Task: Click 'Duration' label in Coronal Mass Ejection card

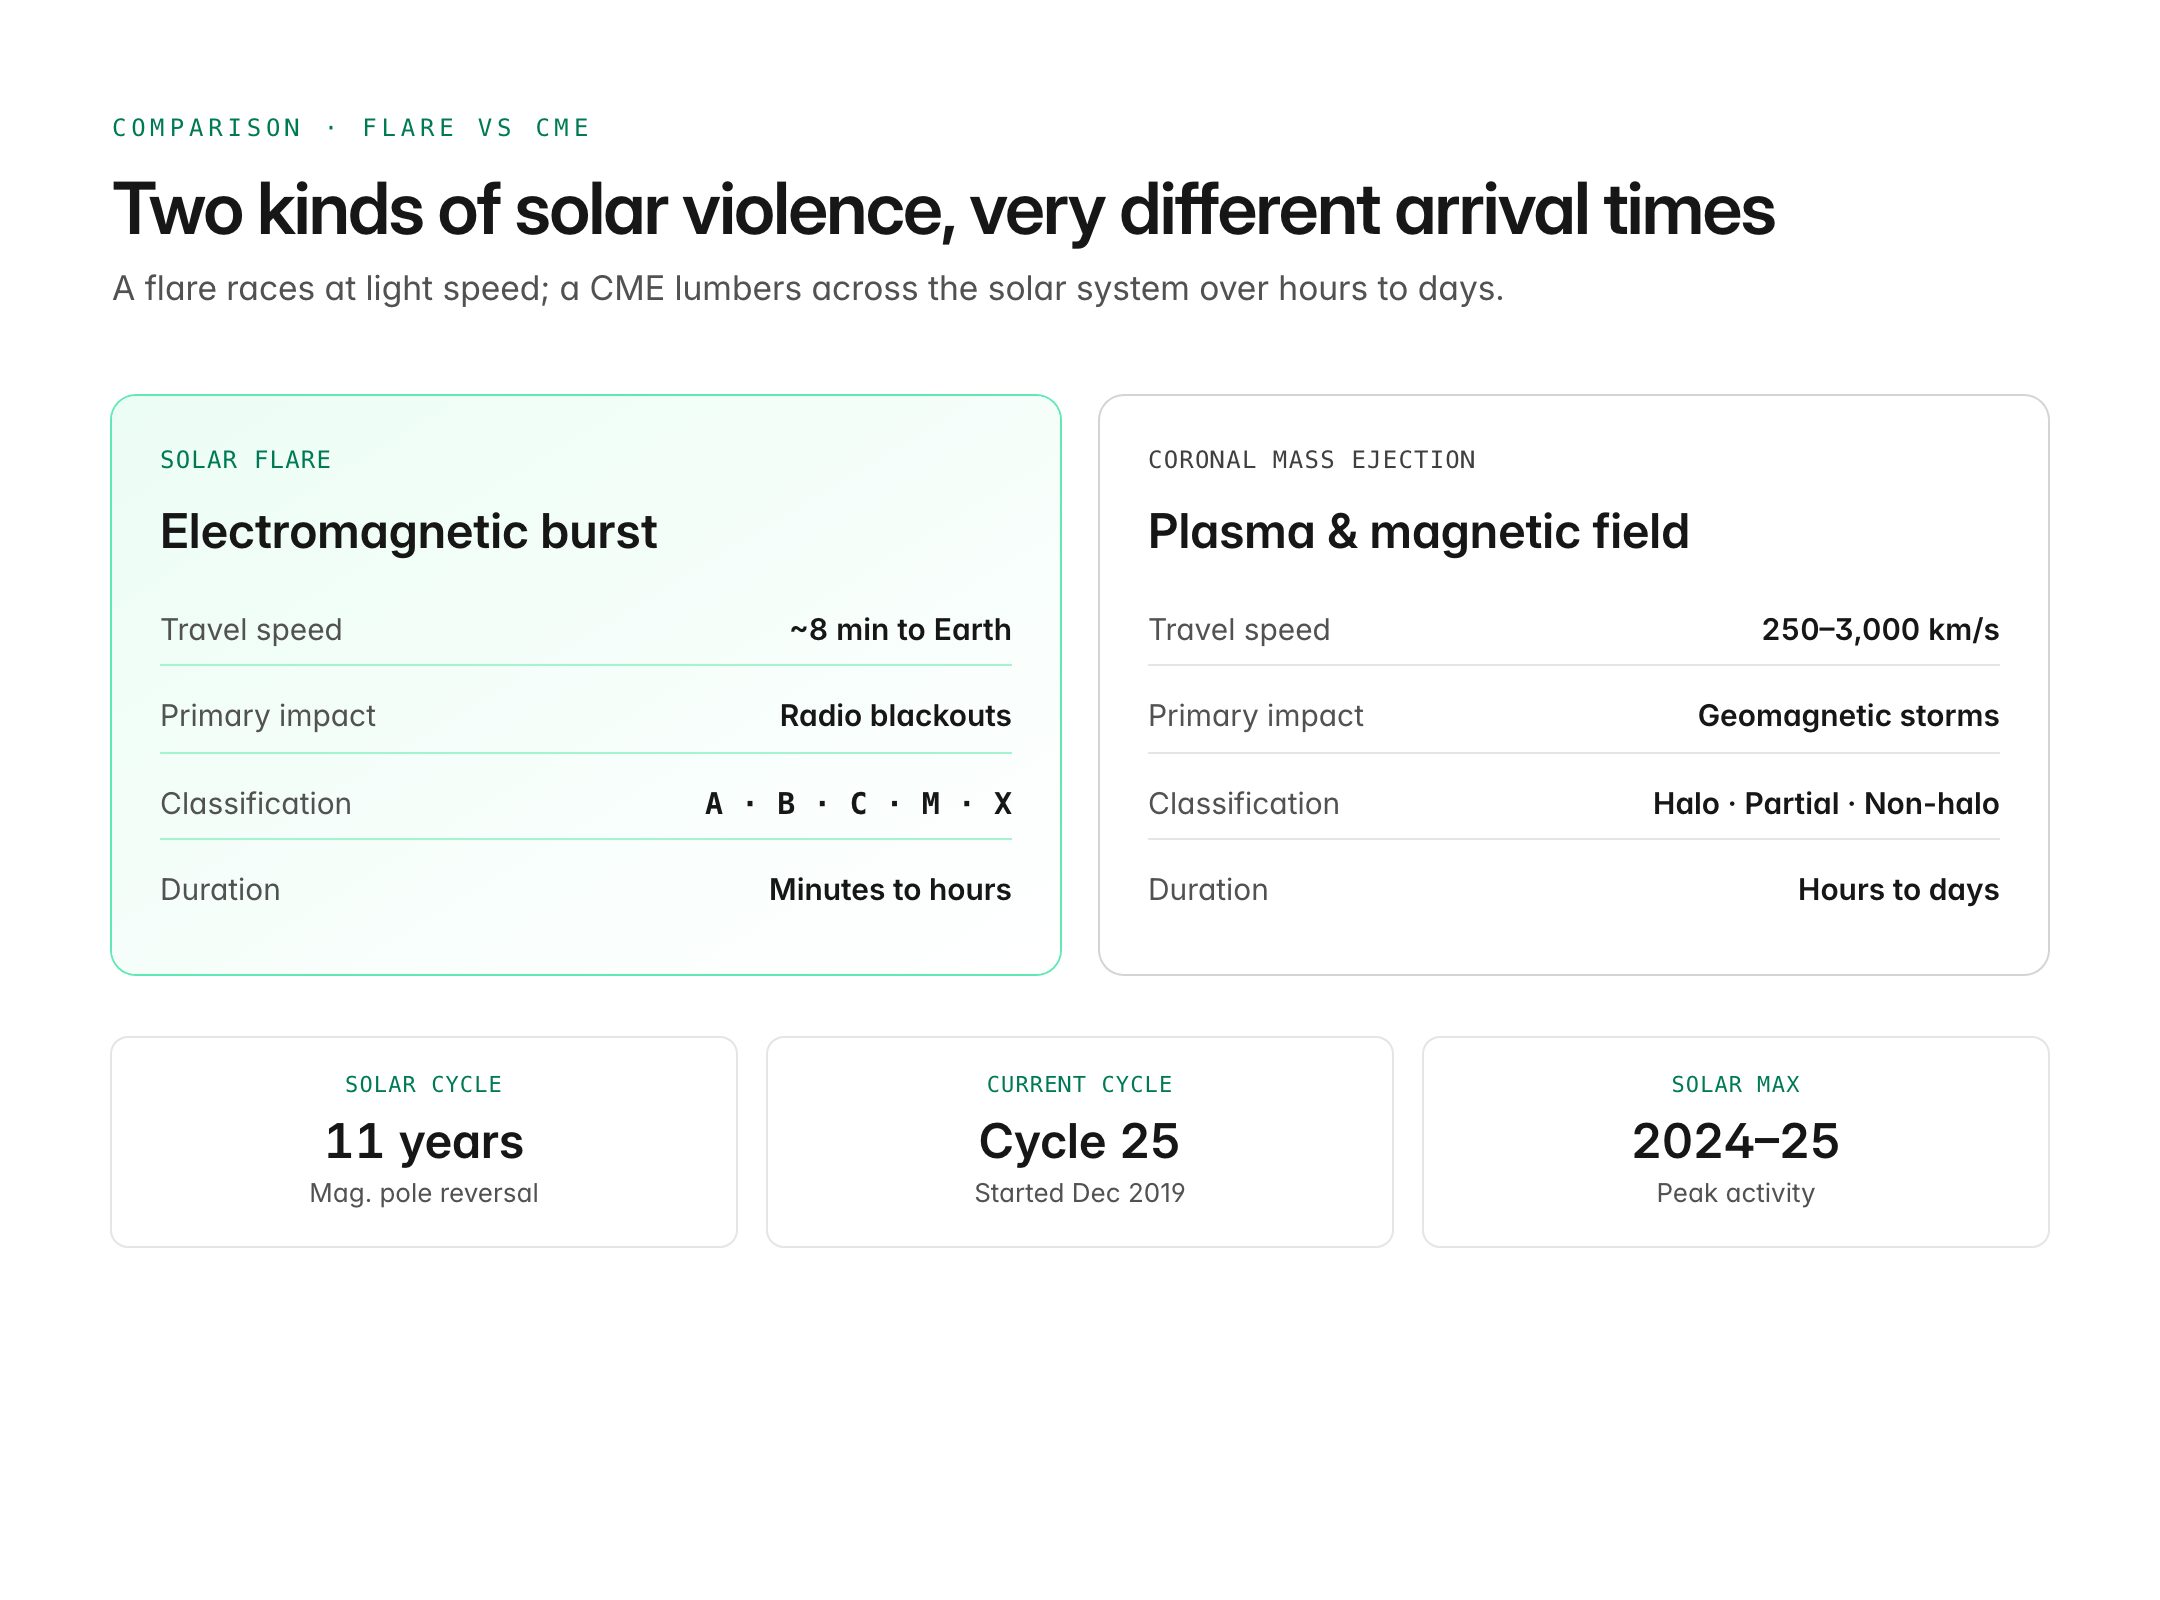Action: [x=1208, y=890]
